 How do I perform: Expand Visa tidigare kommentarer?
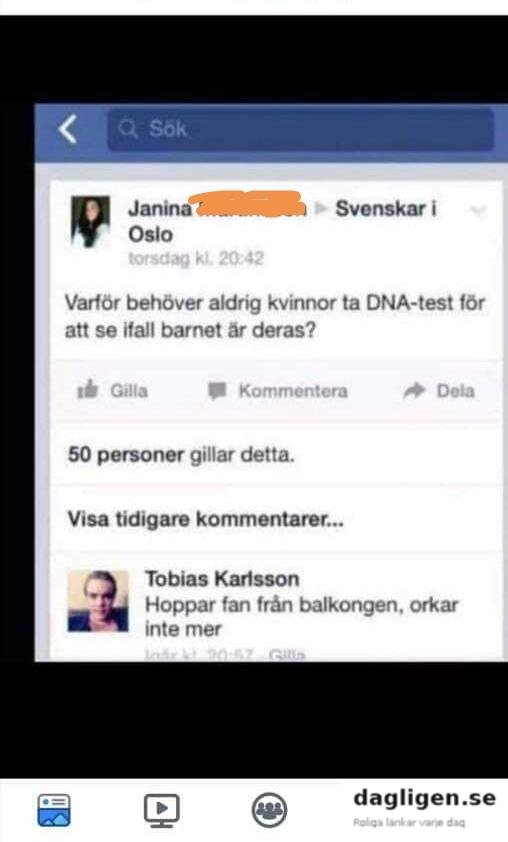pos(205,519)
